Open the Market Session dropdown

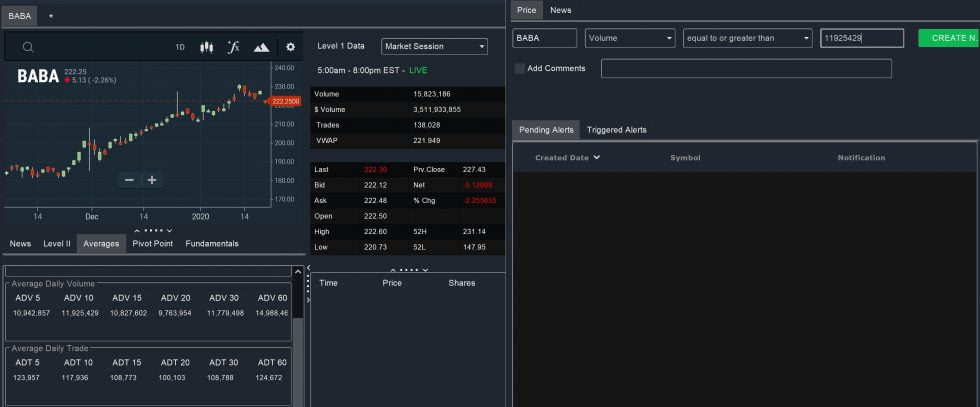pos(434,46)
